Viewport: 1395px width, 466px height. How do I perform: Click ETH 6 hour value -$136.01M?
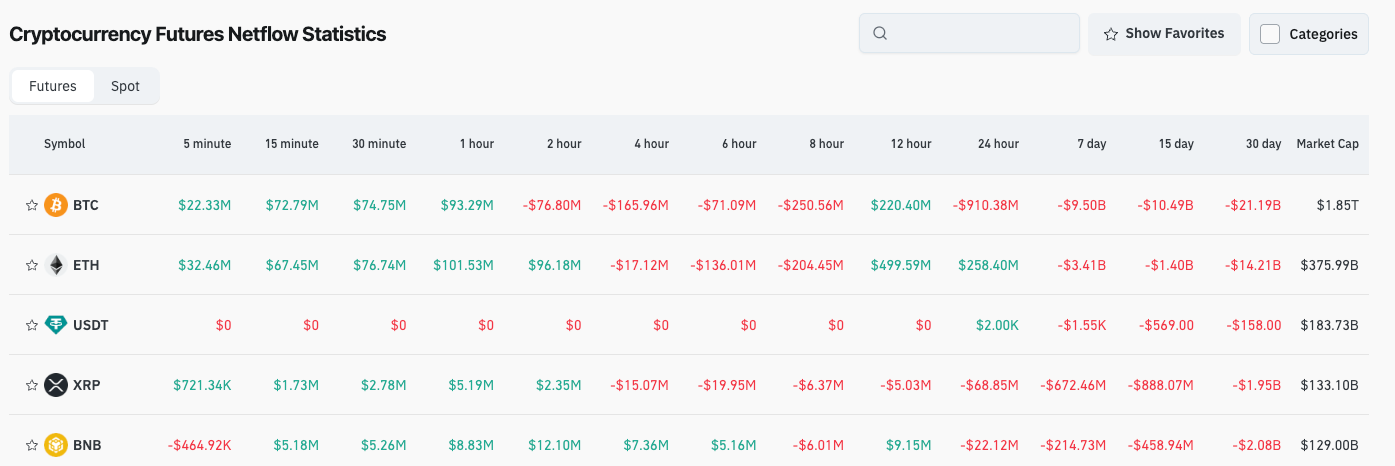tap(724, 265)
